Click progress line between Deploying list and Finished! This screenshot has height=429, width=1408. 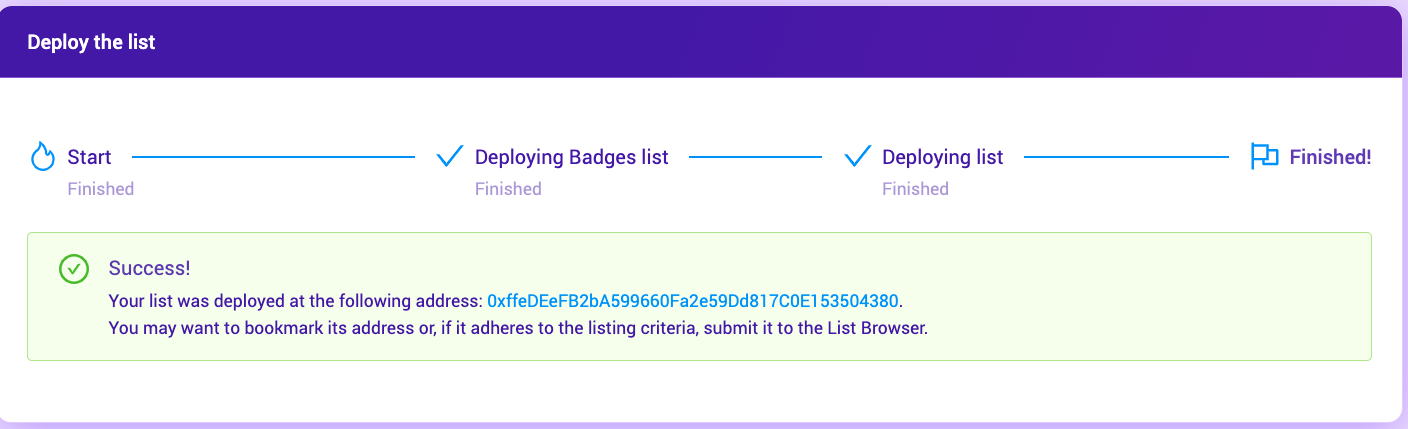[1126, 157]
